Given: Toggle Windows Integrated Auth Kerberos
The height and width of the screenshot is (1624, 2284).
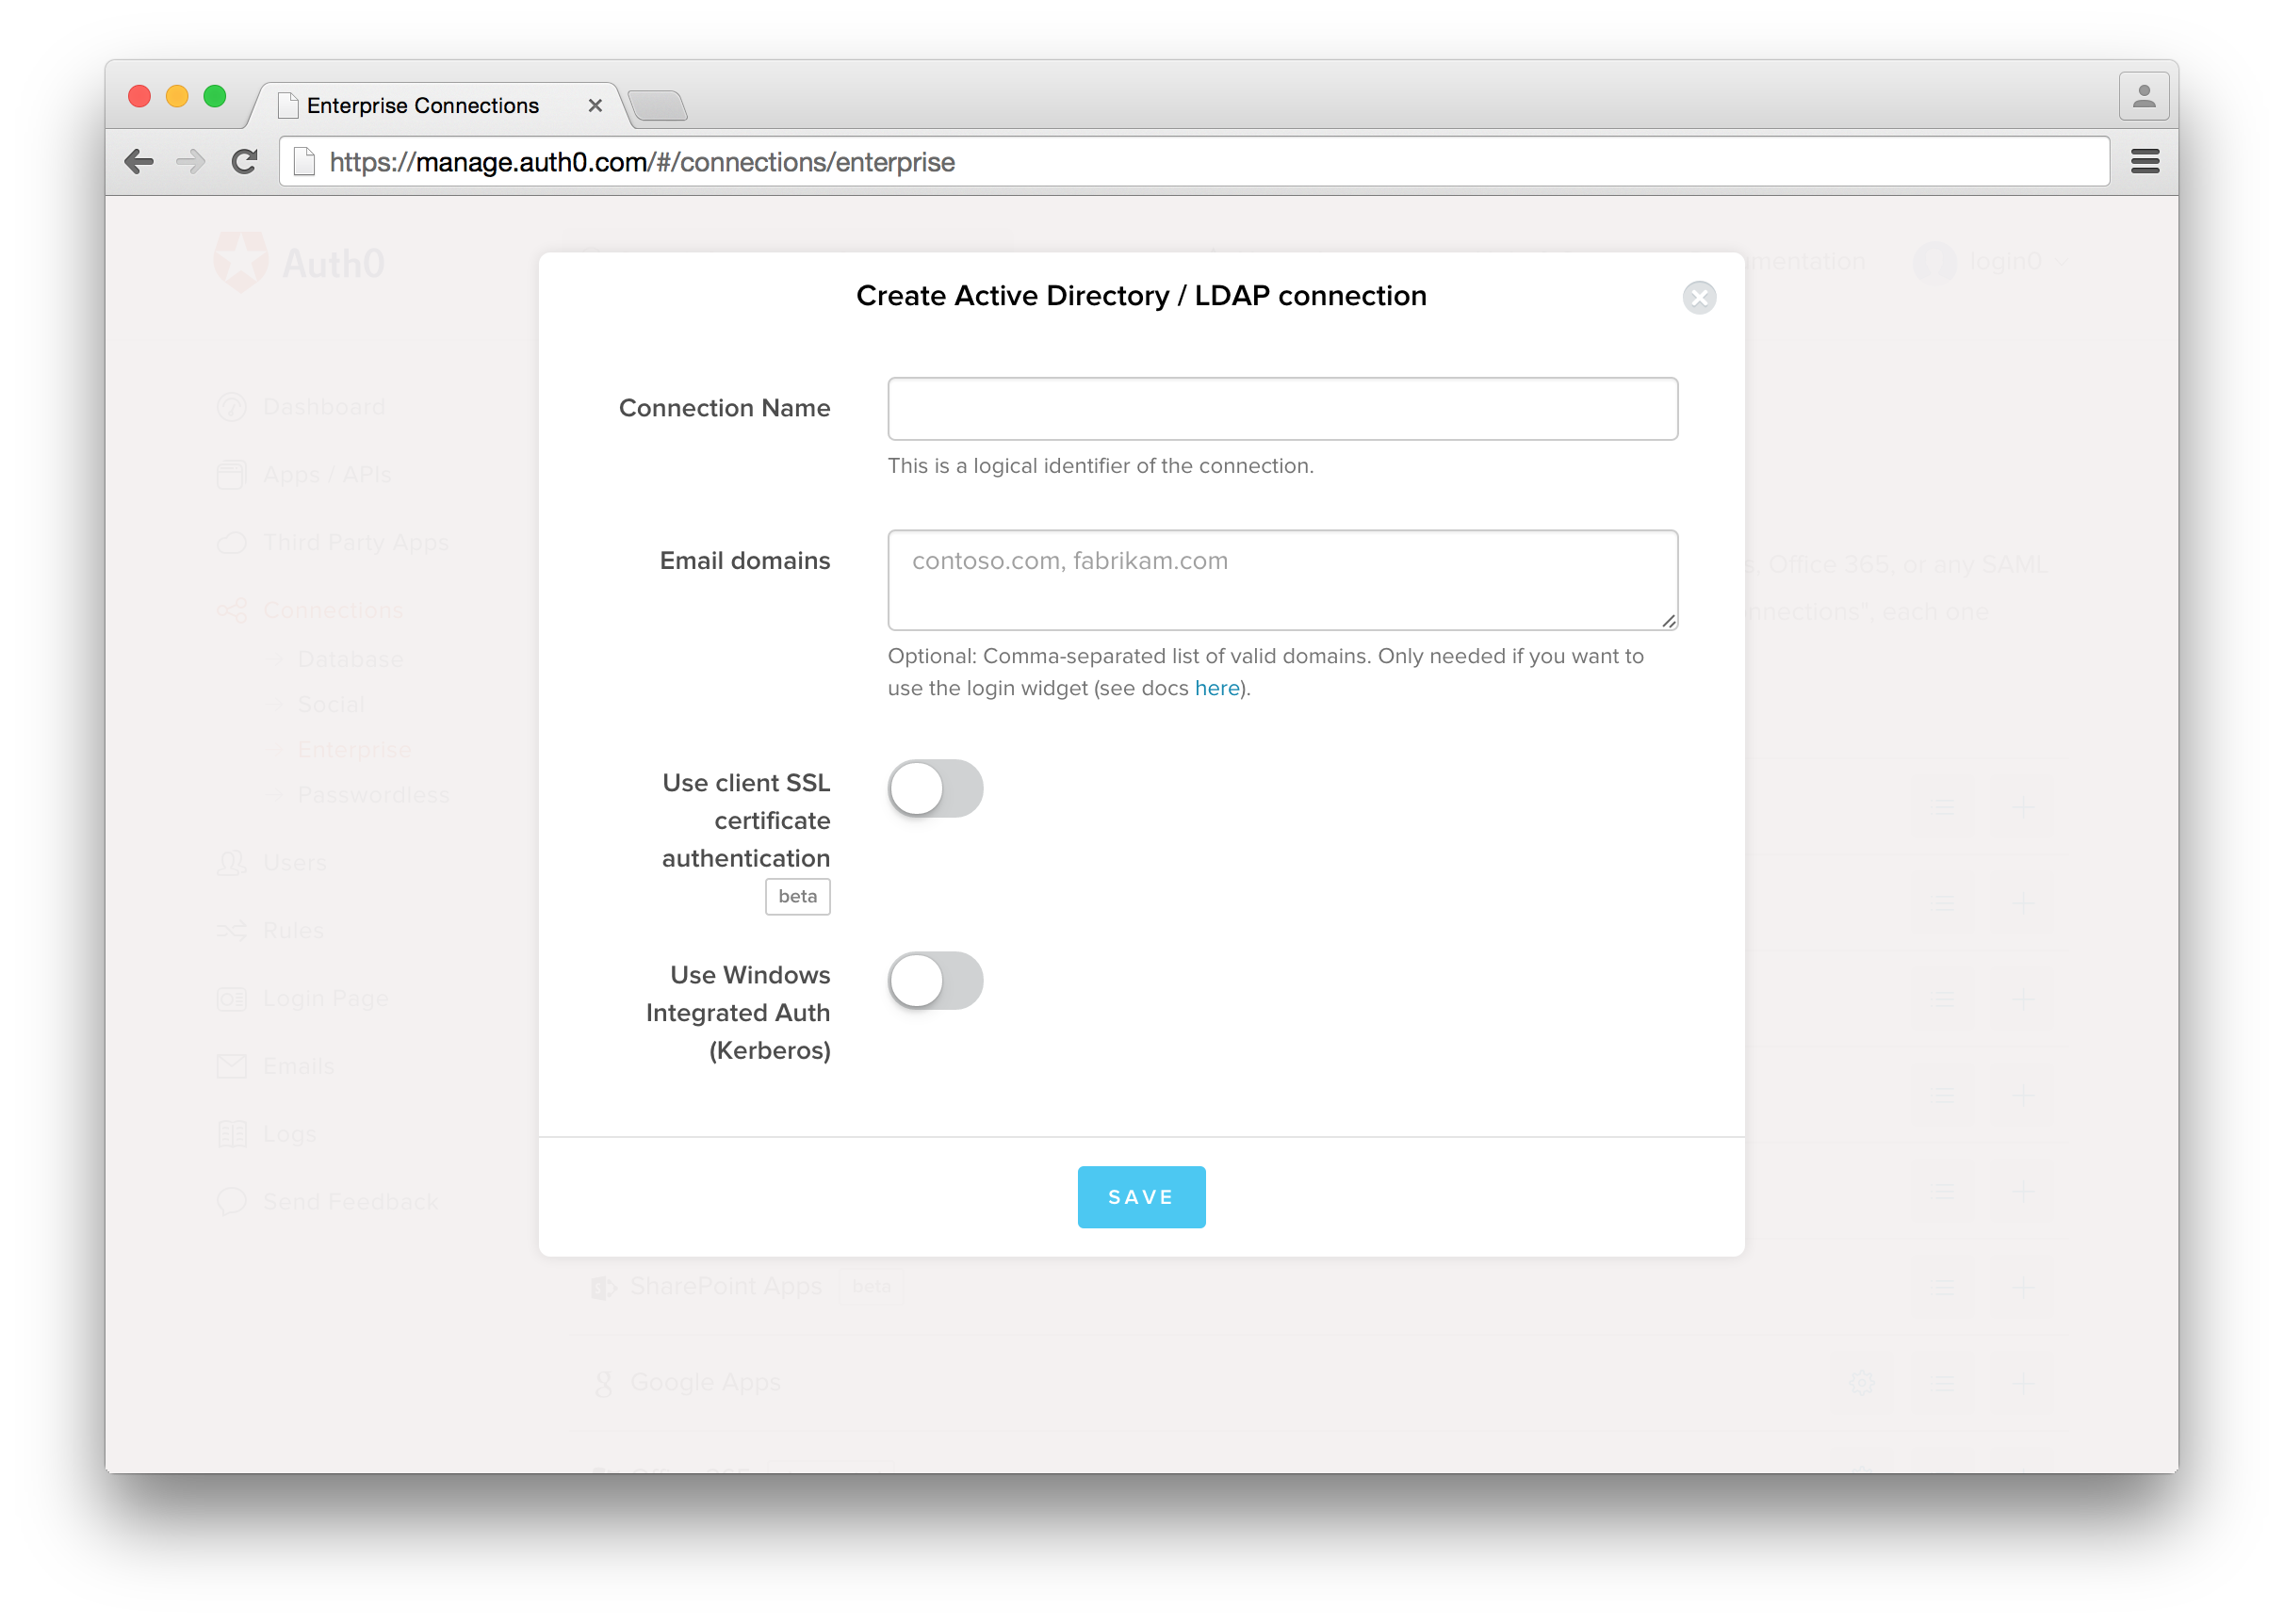Looking at the screenshot, I should (935, 980).
